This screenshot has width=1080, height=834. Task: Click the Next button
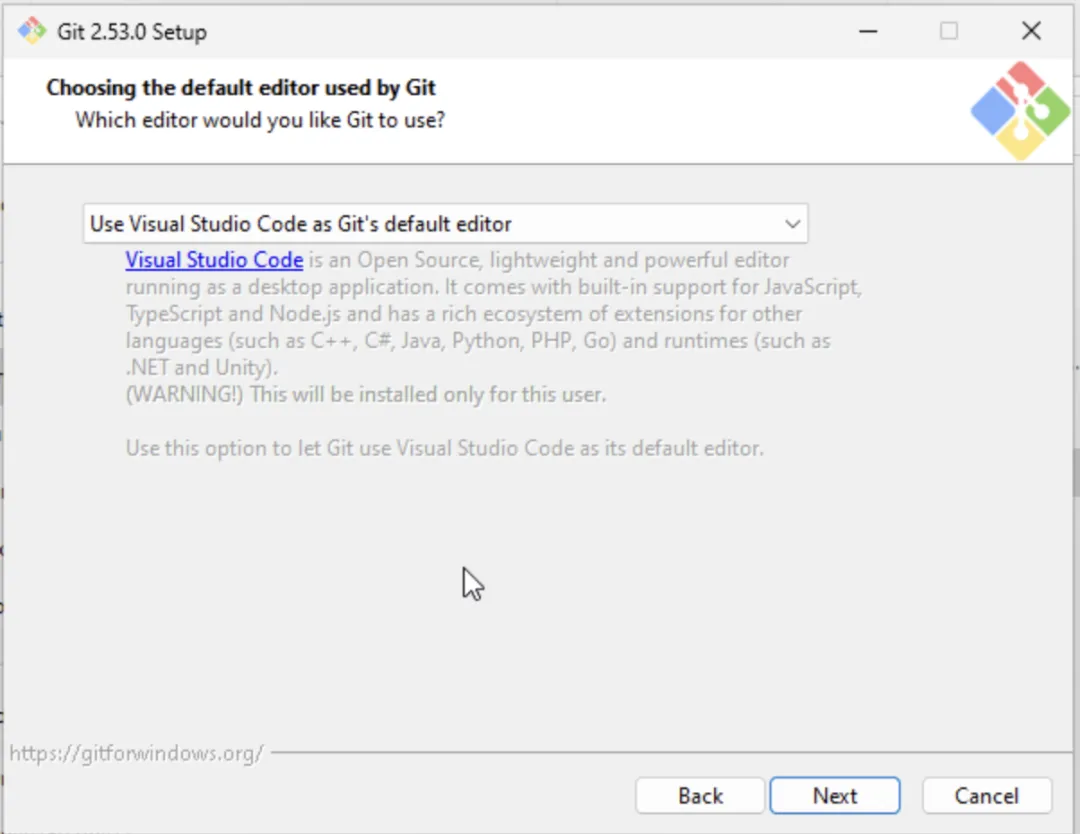(835, 795)
